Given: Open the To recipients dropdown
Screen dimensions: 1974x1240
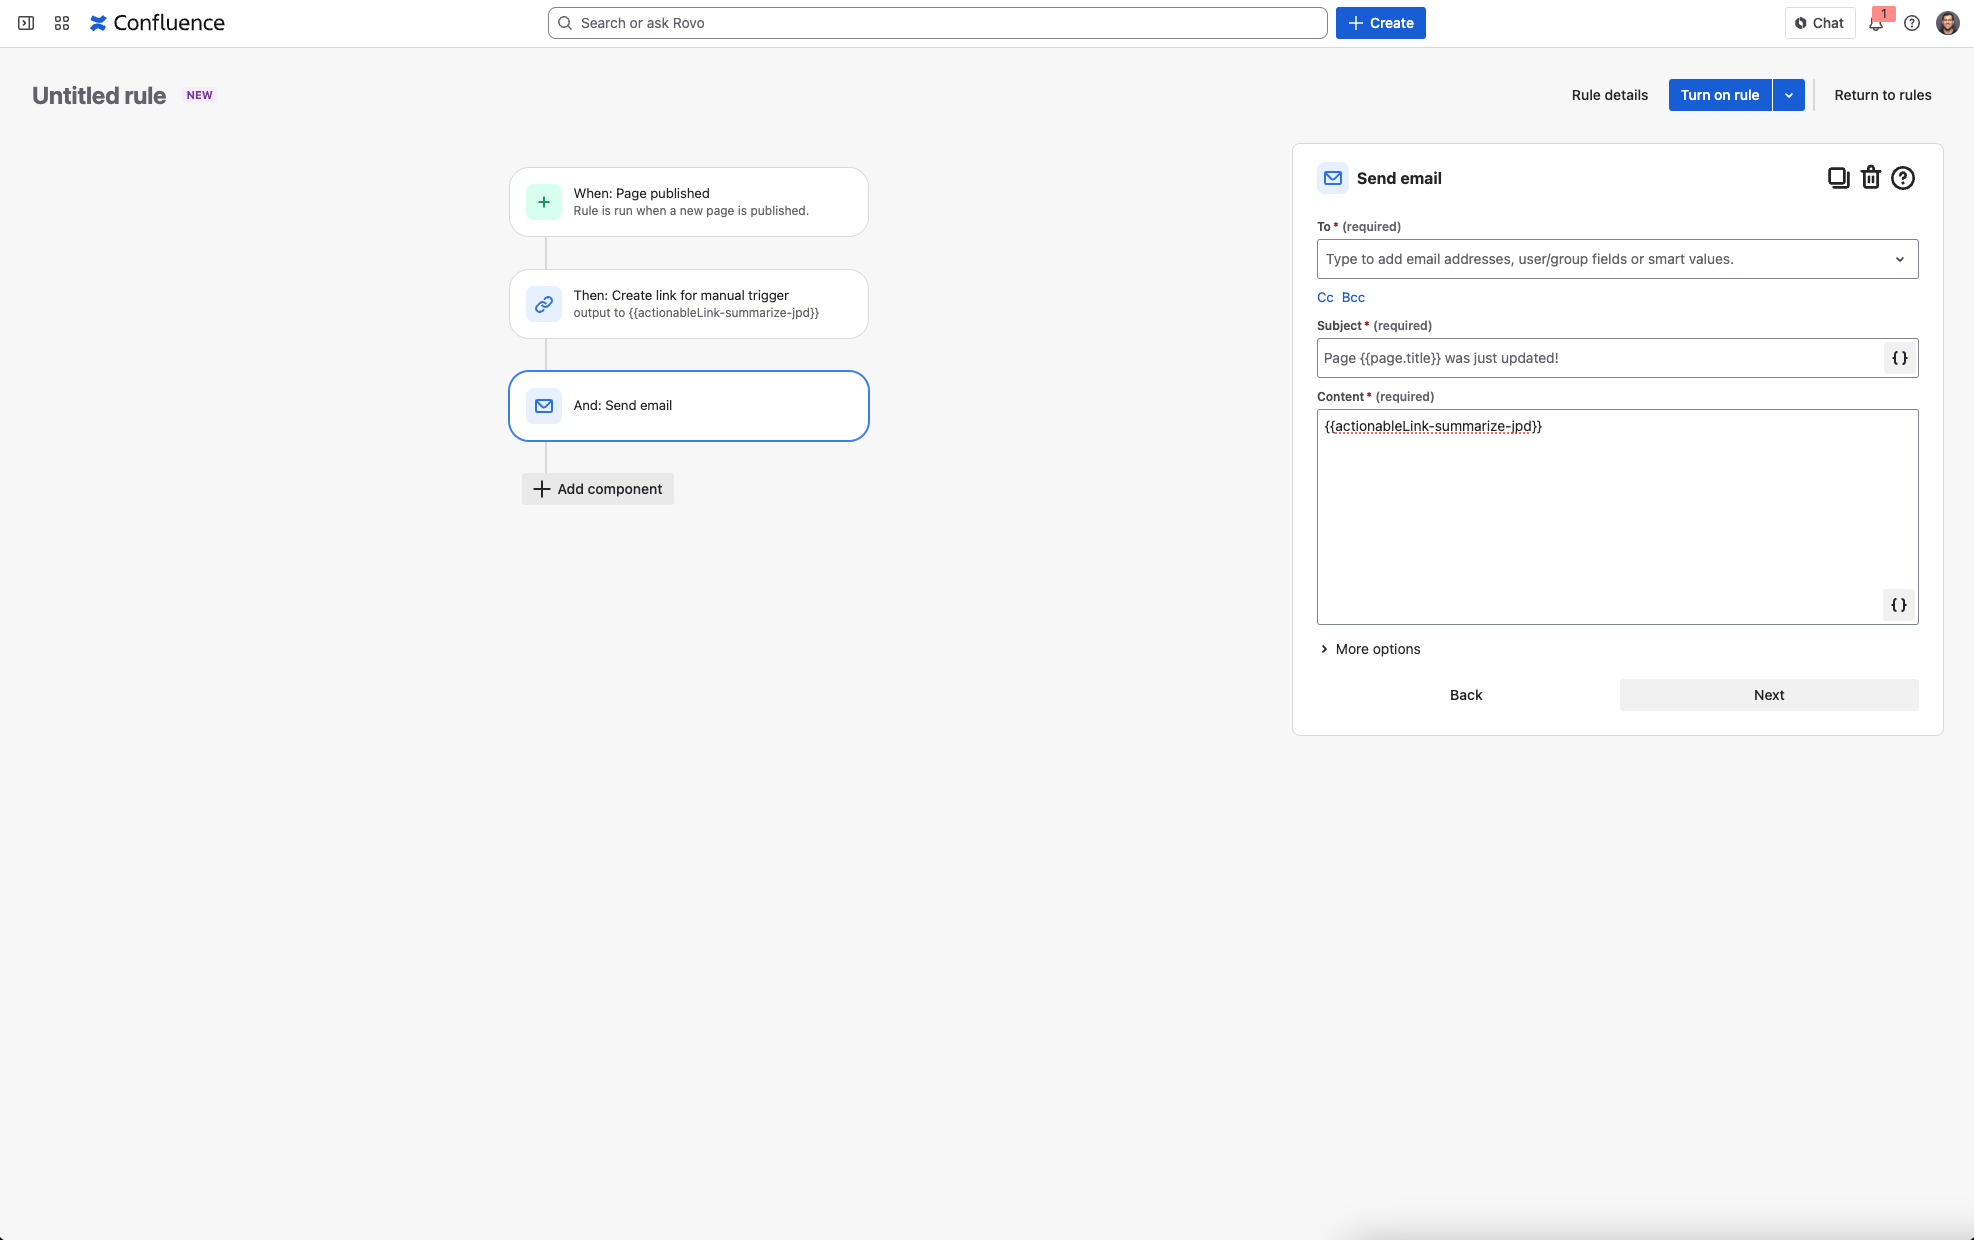Looking at the screenshot, I should pyautogui.click(x=1899, y=259).
